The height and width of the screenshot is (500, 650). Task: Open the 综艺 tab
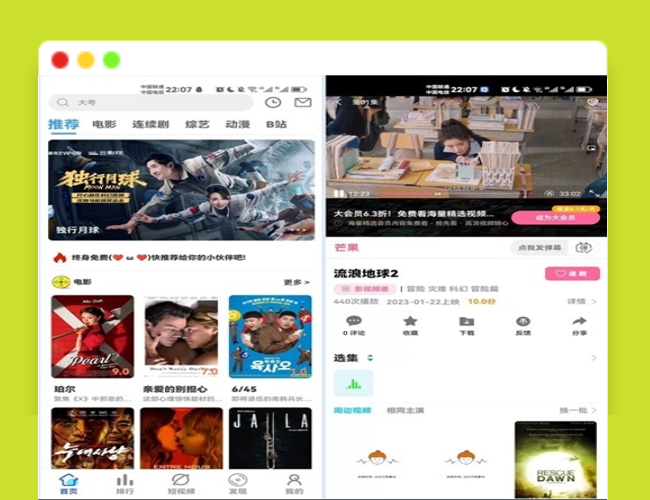(x=197, y=124)
